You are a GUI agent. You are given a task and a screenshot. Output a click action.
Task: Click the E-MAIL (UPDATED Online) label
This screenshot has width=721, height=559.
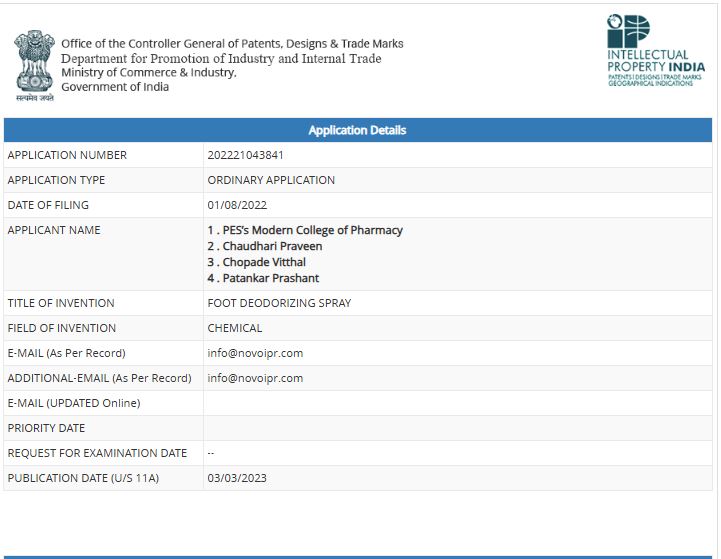[74, 403]
